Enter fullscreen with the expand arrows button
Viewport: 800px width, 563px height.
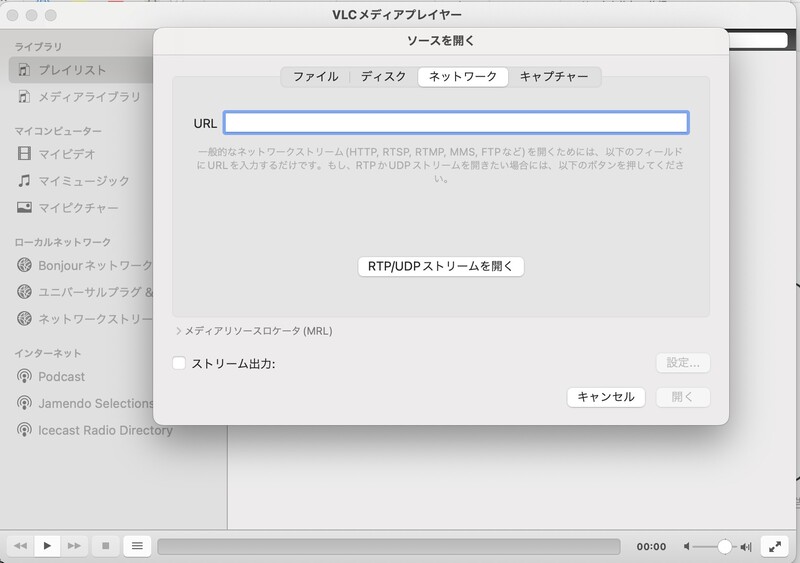(x=774, y=546)
